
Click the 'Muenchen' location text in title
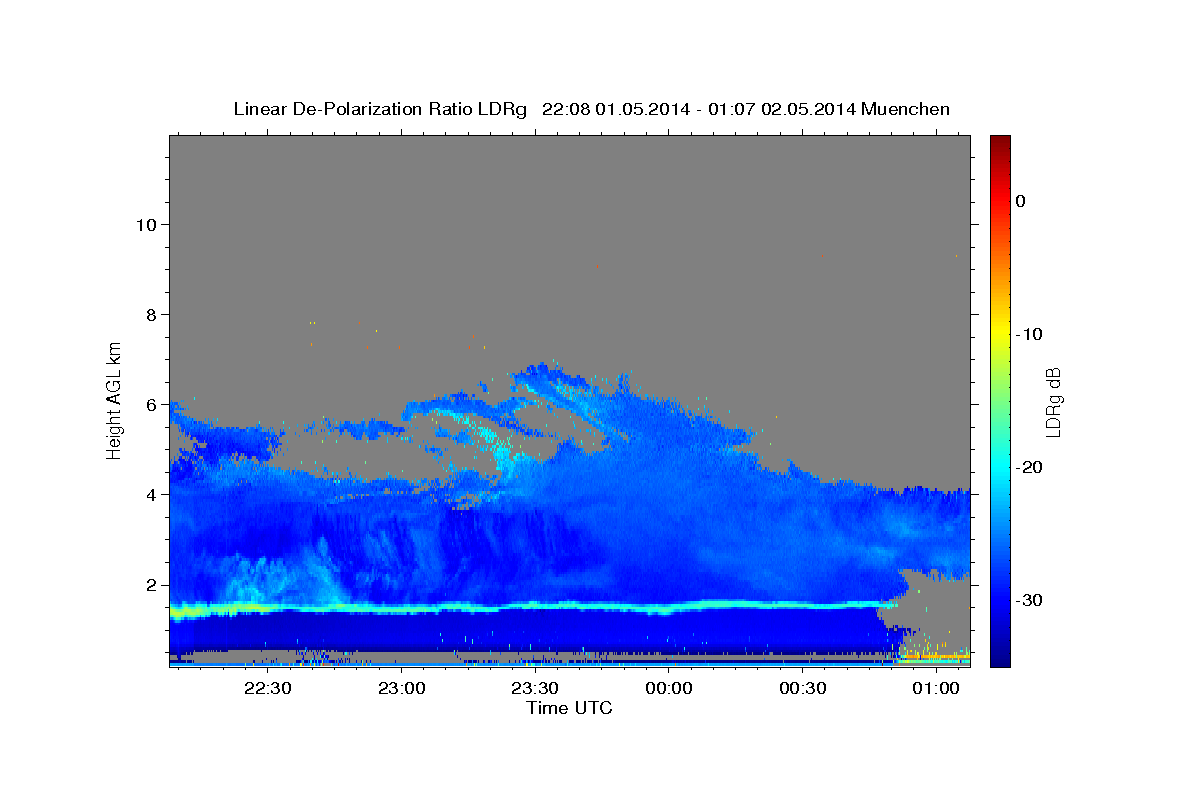coord(906,109)
